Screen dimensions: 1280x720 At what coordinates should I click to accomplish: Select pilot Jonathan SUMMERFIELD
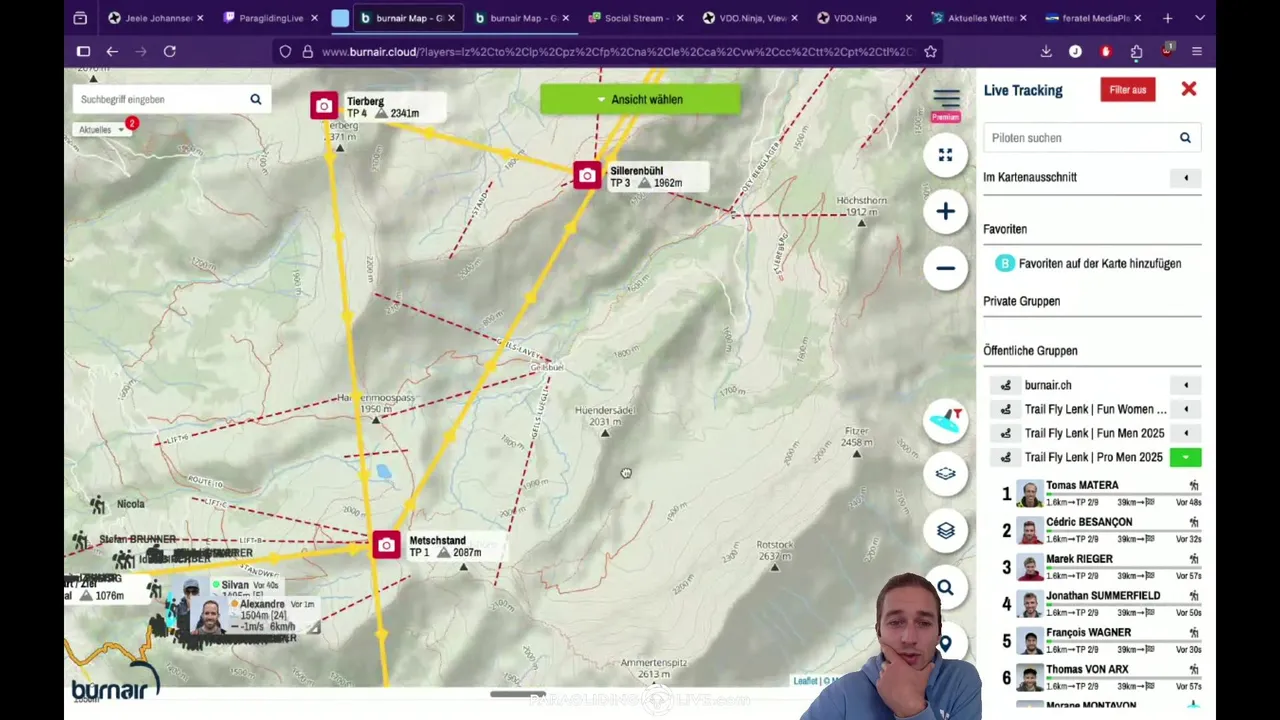(1103, 596)
